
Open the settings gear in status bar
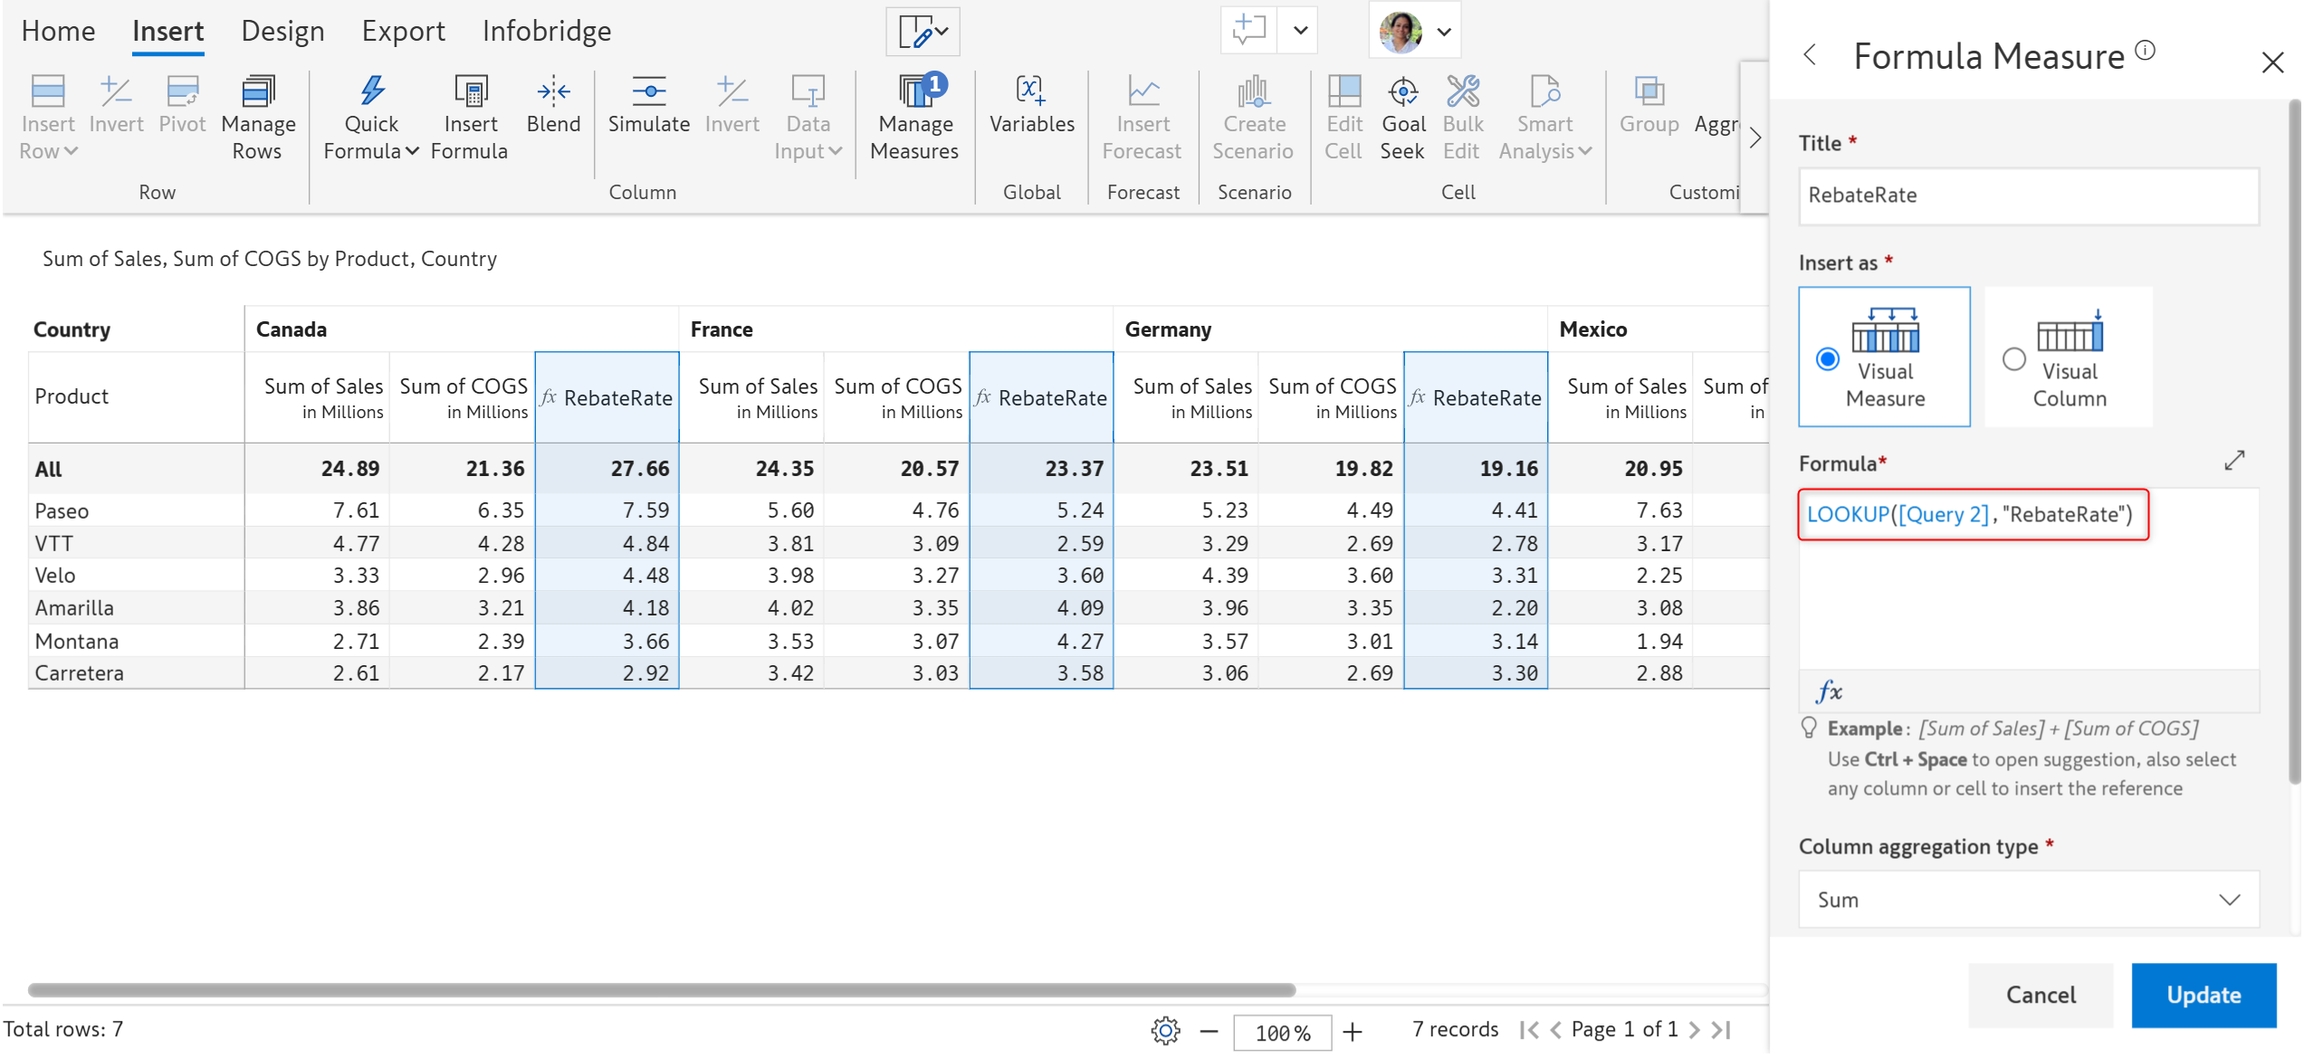[1165, 1030]
